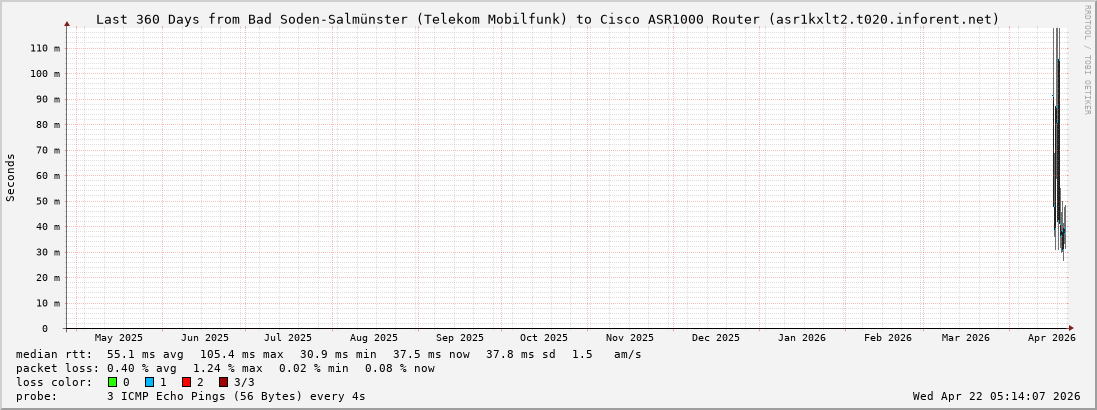The image size is (1097, 410).
Task: Click the Wed Apr 22 timestamp
Action: pyautogui.click(x=996, y=396)
